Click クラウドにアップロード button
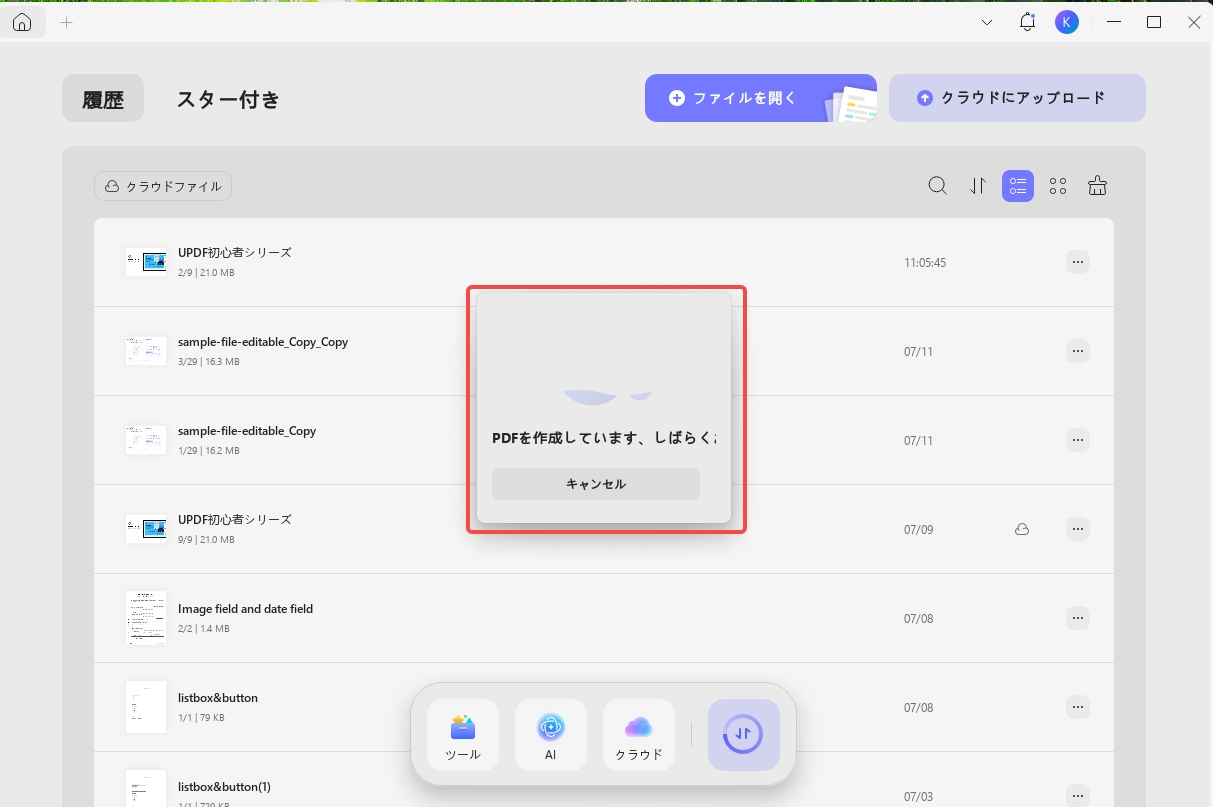 pos(1017,98)
